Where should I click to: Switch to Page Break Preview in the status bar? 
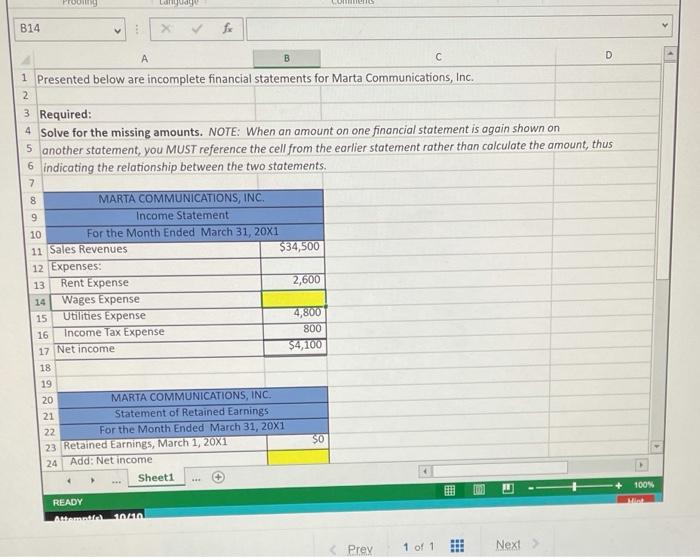tap(508, 489)
